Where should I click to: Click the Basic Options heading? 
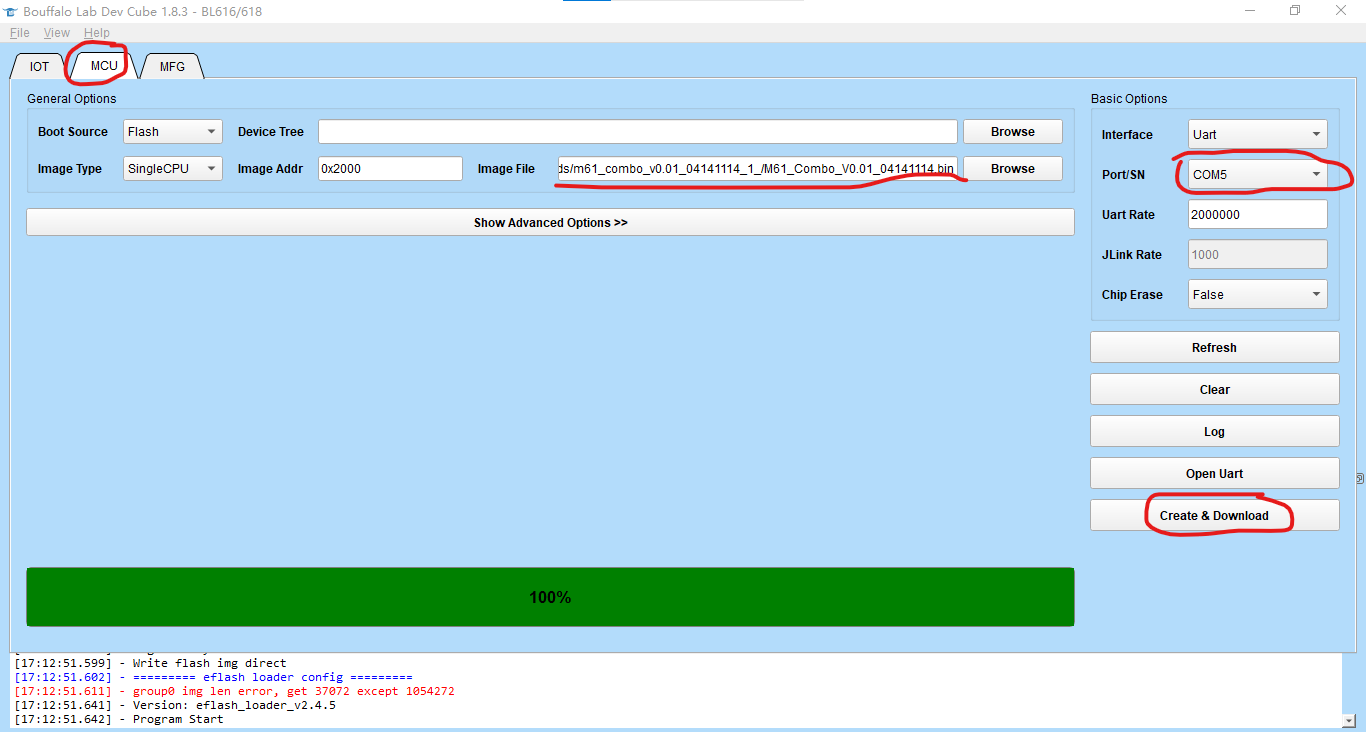point(1129,99)
